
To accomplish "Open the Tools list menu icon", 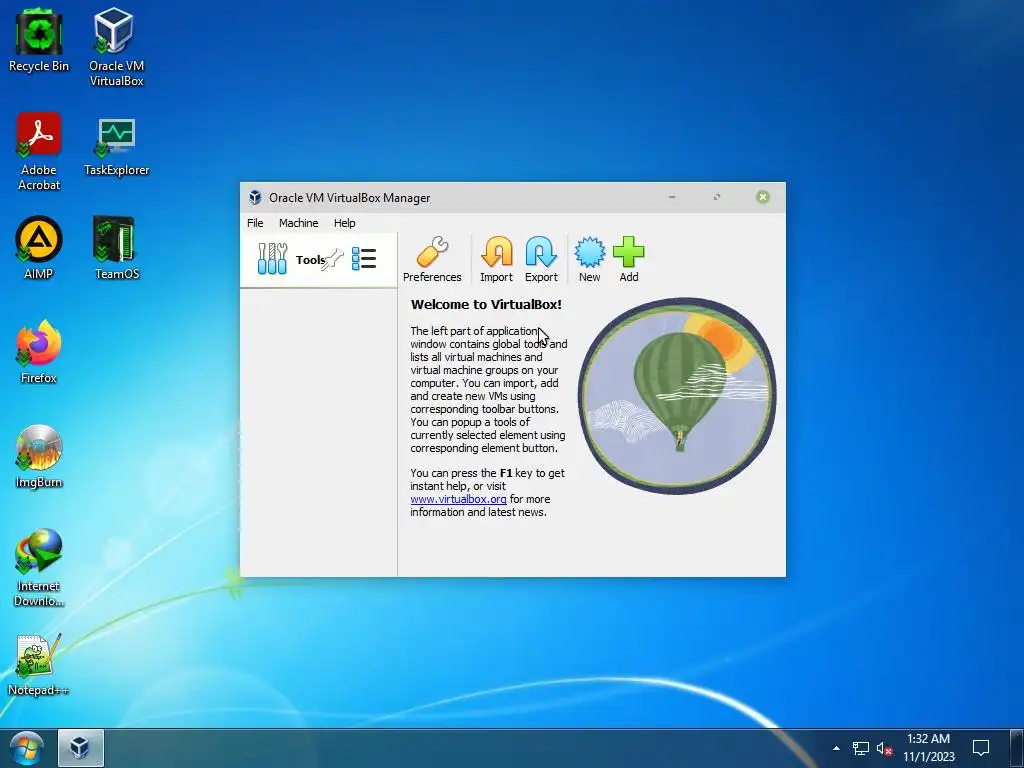I will pos(364,259).
